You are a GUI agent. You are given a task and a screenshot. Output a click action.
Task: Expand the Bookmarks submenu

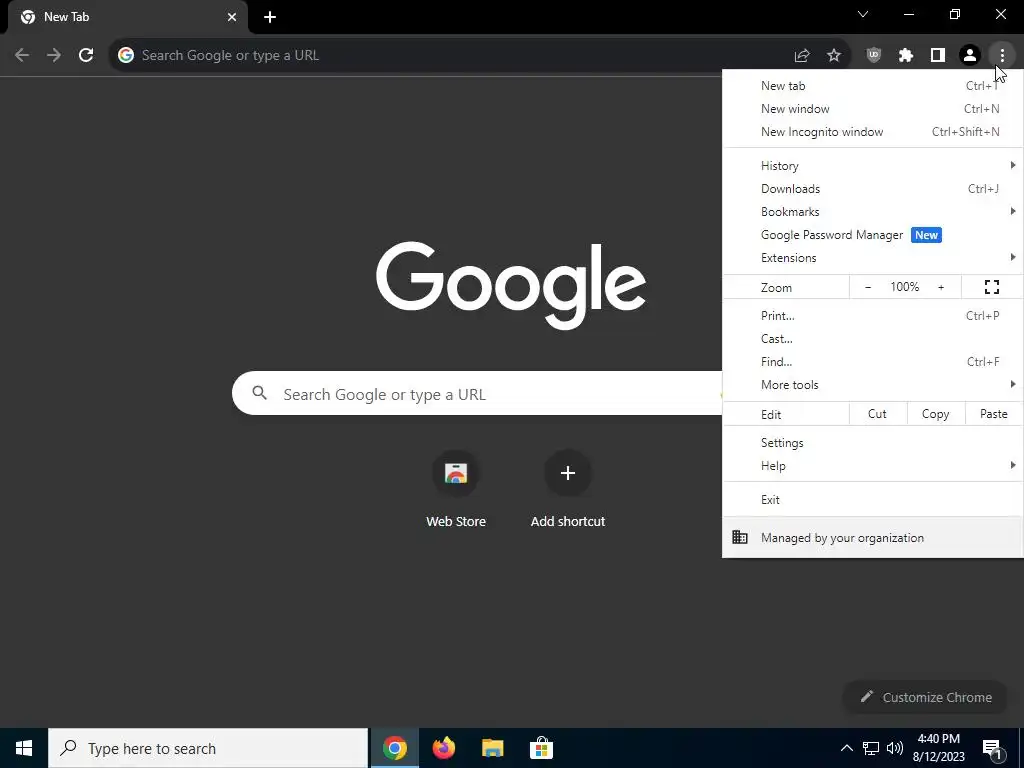point(872,212)
